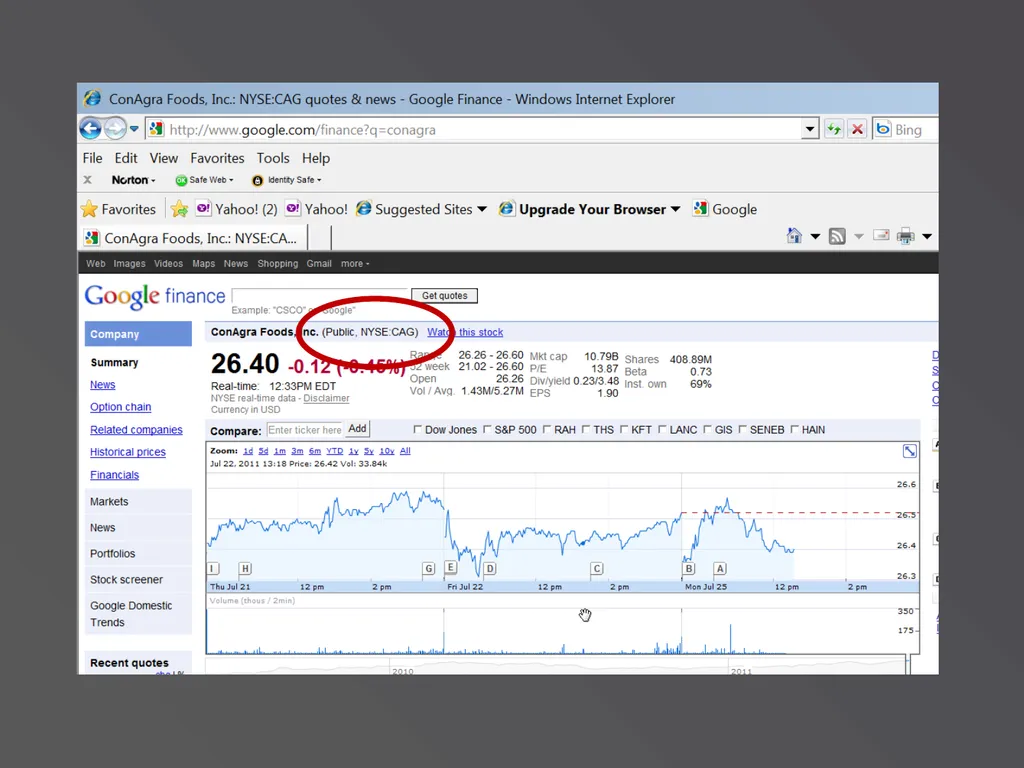Click the Add to Favorites Bar star

(179, 209)
